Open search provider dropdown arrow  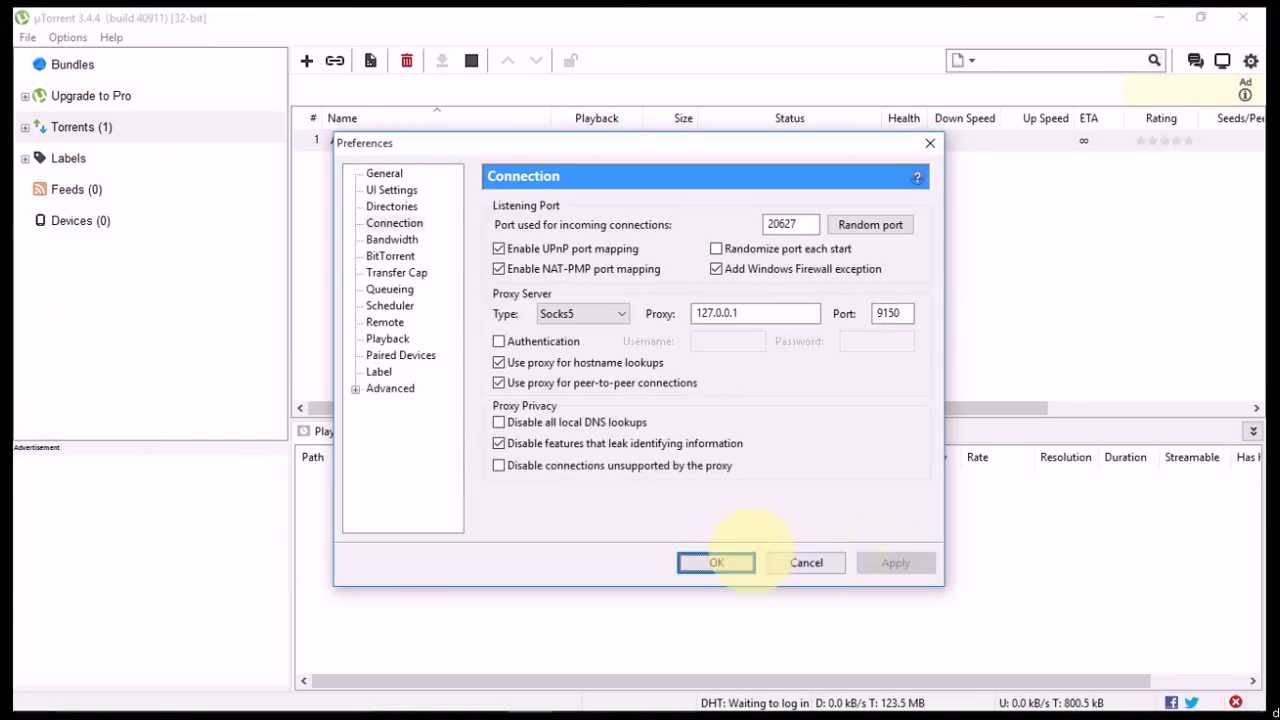(x=971, y=61)
